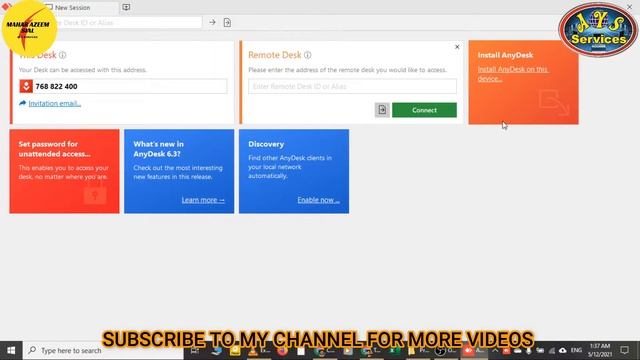Open the ENG language indicator

[x=576, y=350]
